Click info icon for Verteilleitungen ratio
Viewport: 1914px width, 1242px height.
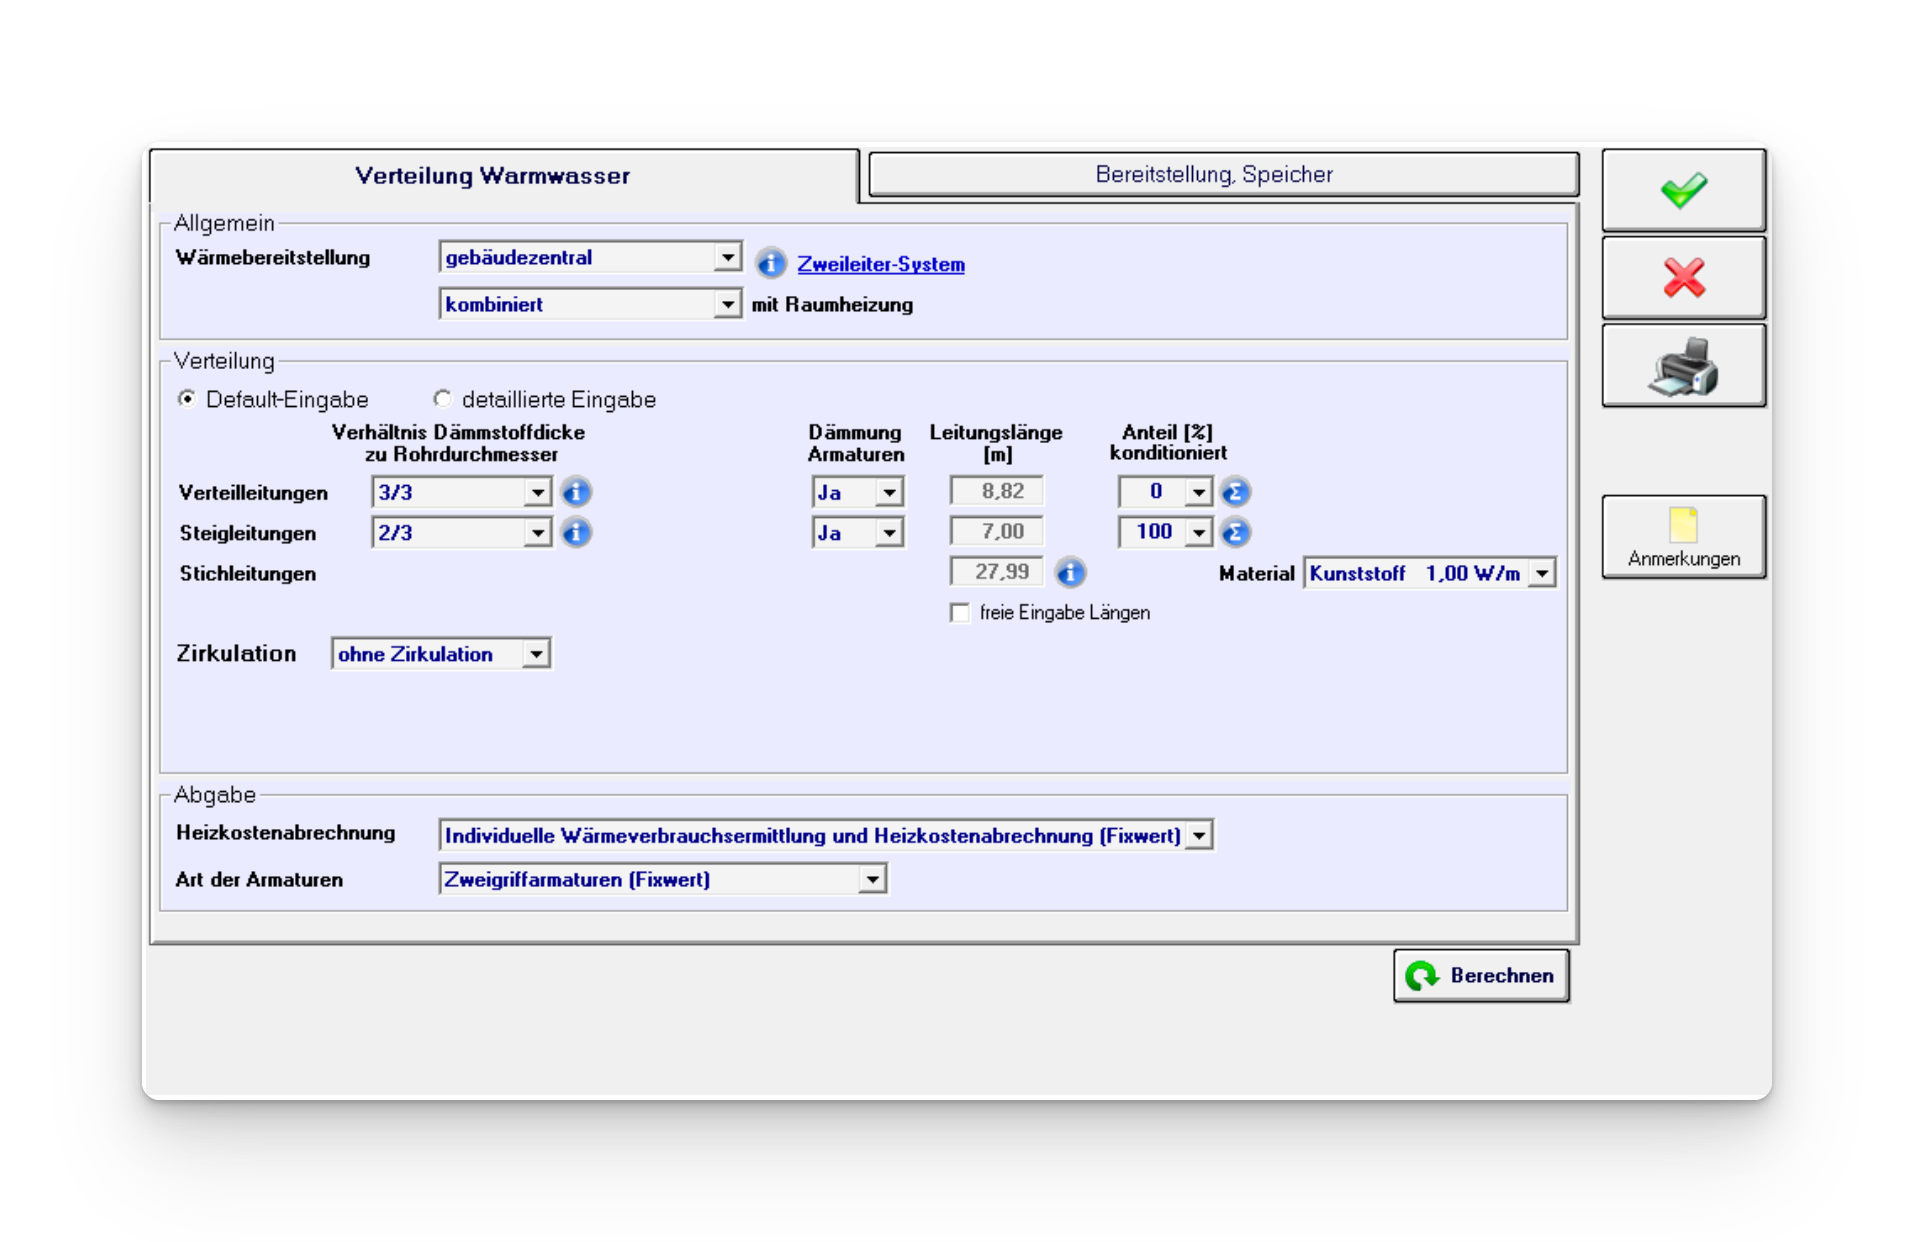pos(576,492)
